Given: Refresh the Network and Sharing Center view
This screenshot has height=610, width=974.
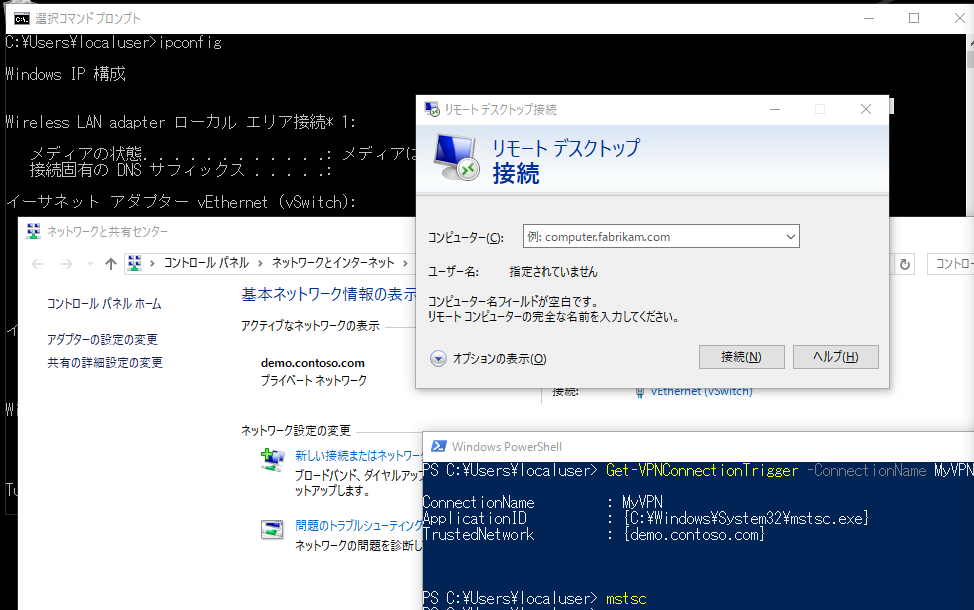Looking at the screenshot, I should (904, 265).
